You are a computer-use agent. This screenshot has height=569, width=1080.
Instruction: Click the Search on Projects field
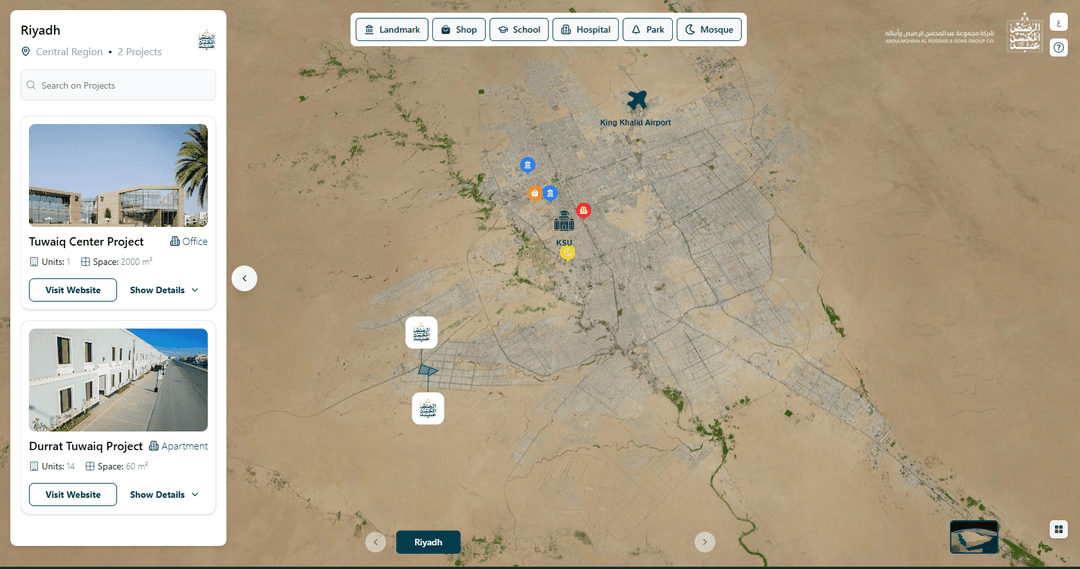118,86
